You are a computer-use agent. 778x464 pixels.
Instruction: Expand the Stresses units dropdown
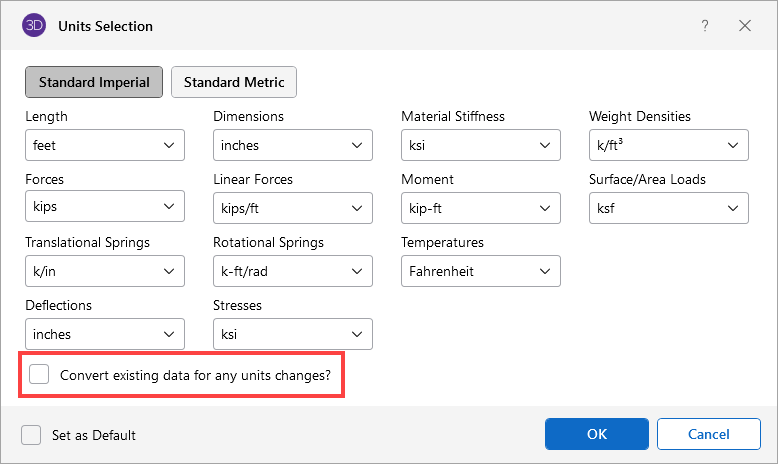[x=293, y=334]
